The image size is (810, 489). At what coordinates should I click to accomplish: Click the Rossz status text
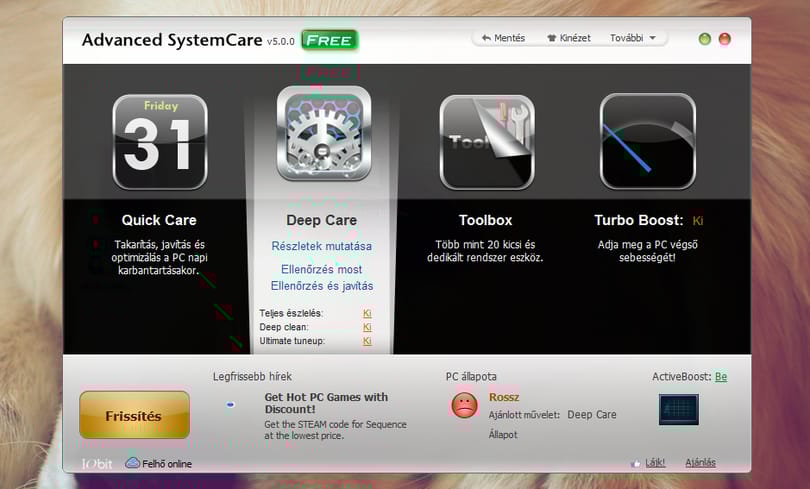pyautogui.click(x=504, y=397)
